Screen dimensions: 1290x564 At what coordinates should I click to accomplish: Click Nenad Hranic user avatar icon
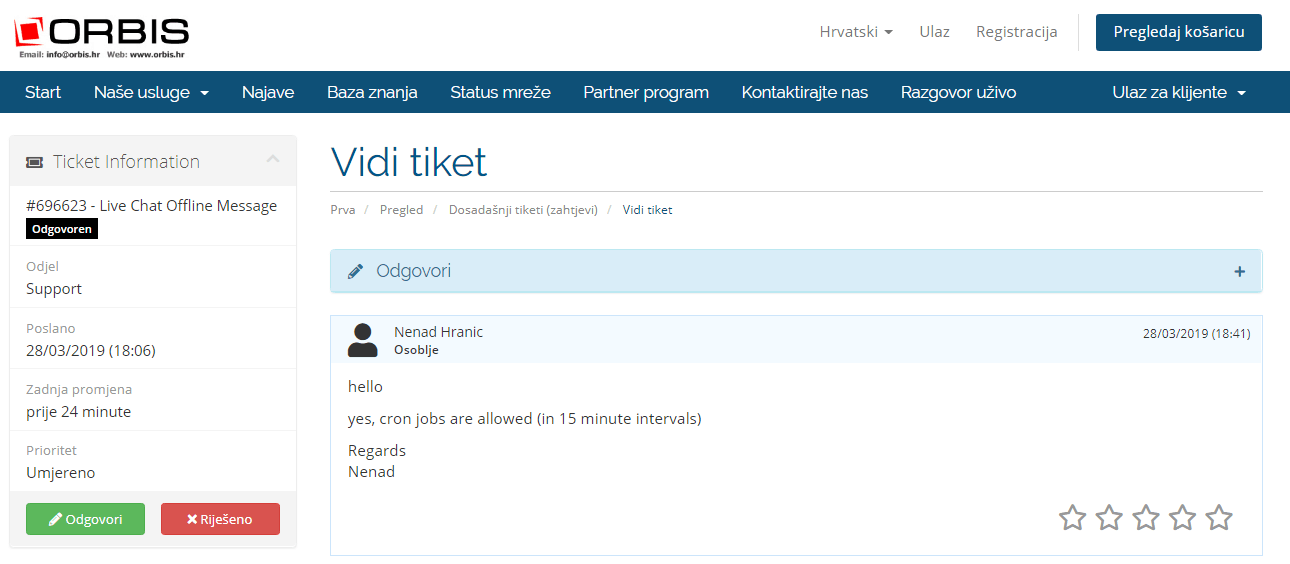[x=363, y=340]
